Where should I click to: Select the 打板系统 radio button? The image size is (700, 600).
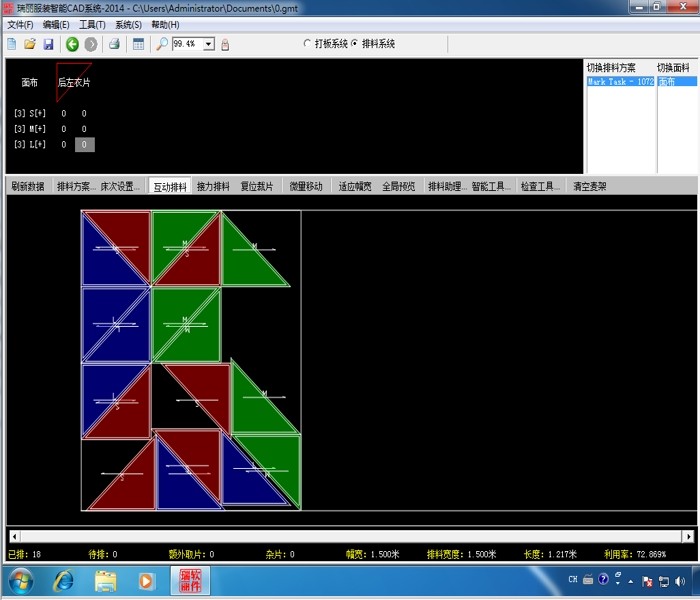(307, 43)
